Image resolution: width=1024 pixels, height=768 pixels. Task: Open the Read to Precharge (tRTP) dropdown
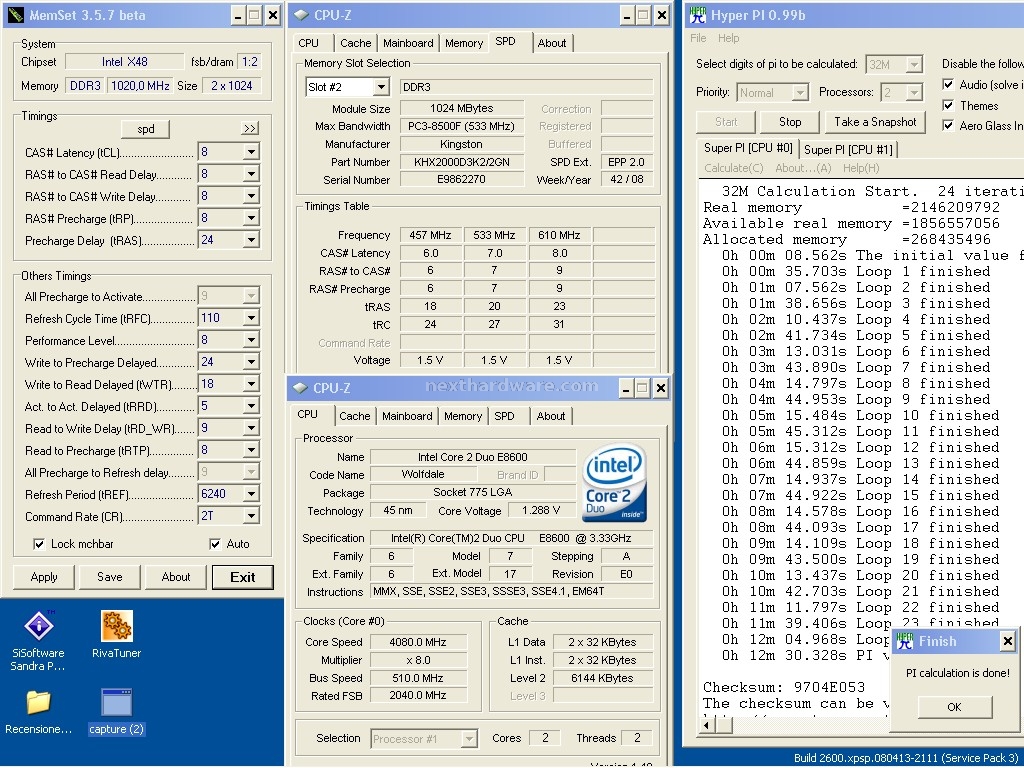[x=251, y=450]
